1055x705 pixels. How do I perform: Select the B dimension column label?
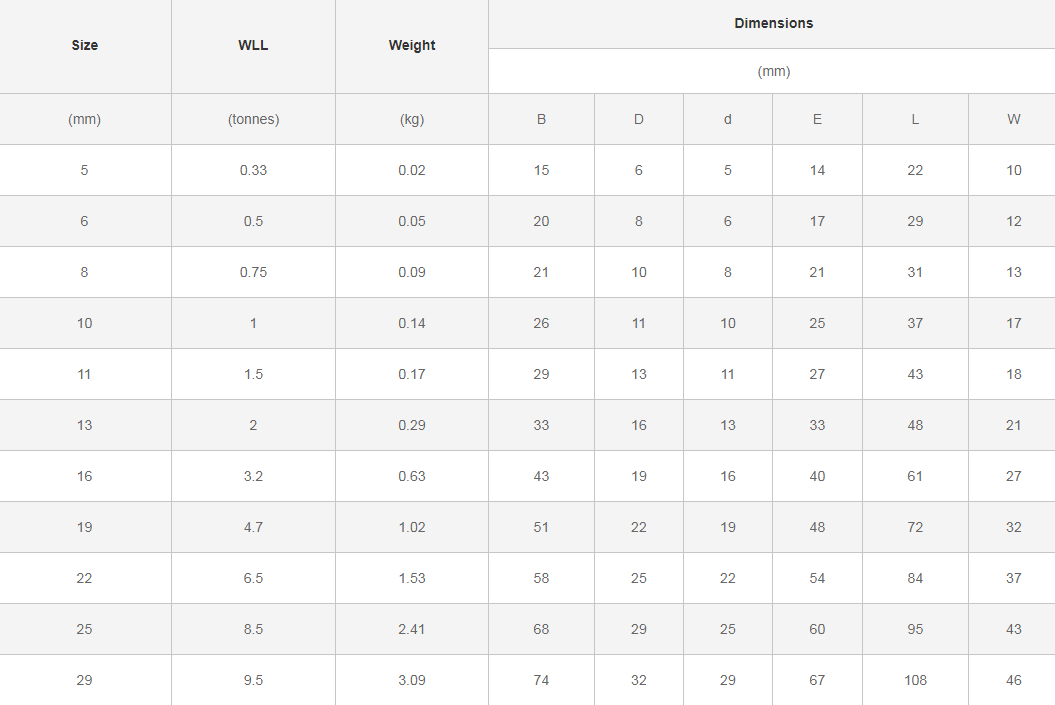click(x=541, y=119)
